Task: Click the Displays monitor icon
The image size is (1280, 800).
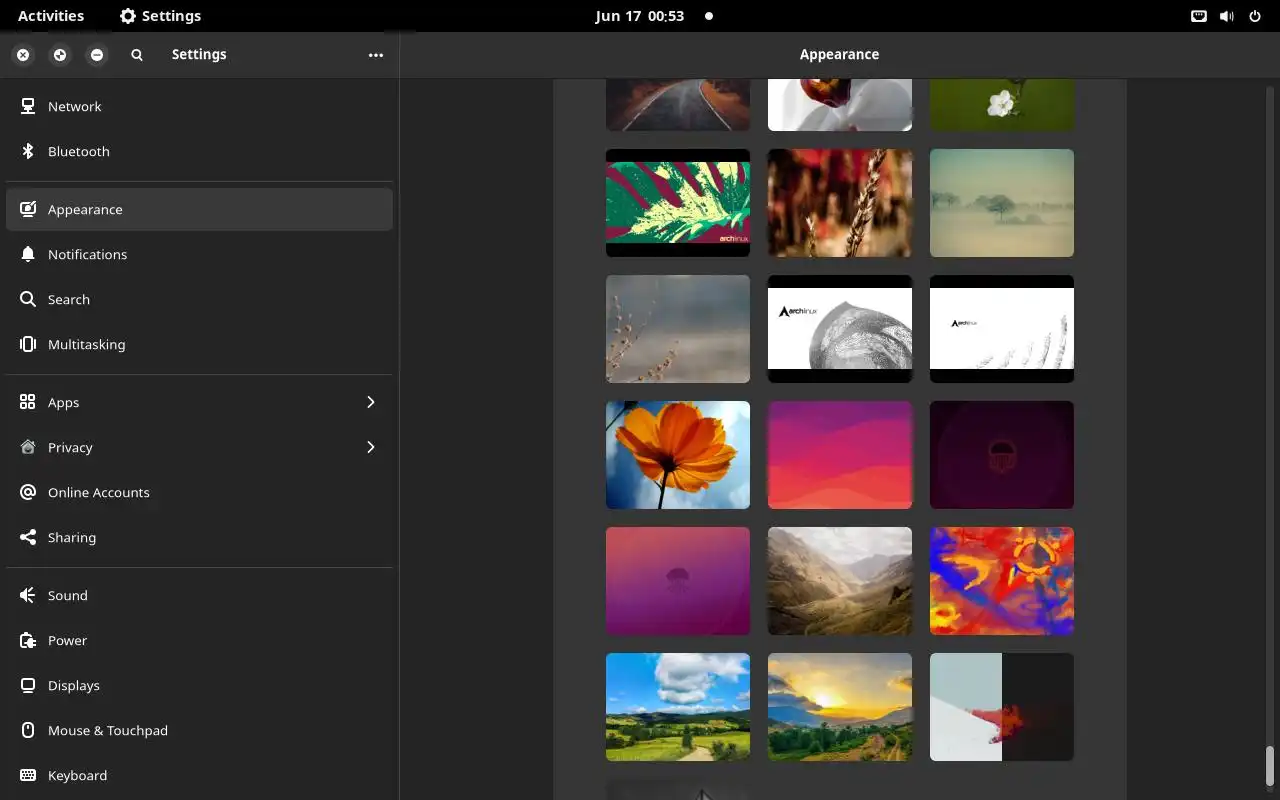Action: 28,685
